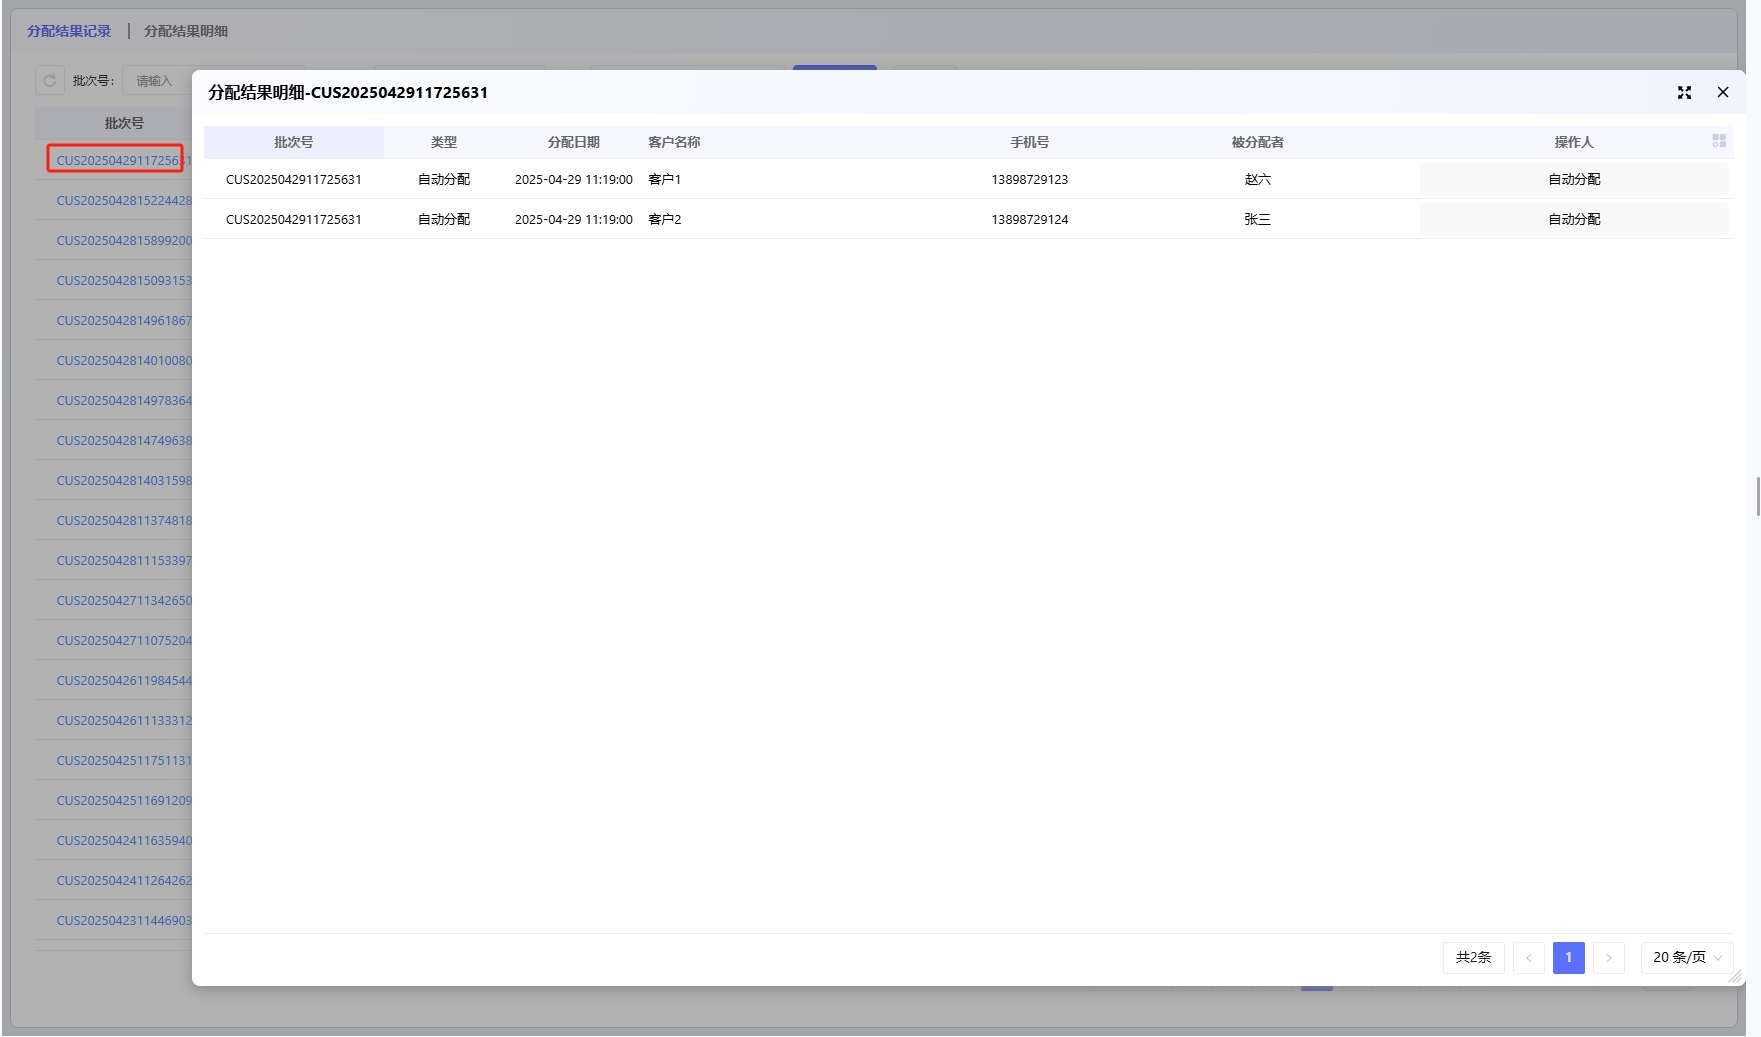Close the 分配结果明细 dialog
This screenshot has height=1037, width=1761.
1722,92
